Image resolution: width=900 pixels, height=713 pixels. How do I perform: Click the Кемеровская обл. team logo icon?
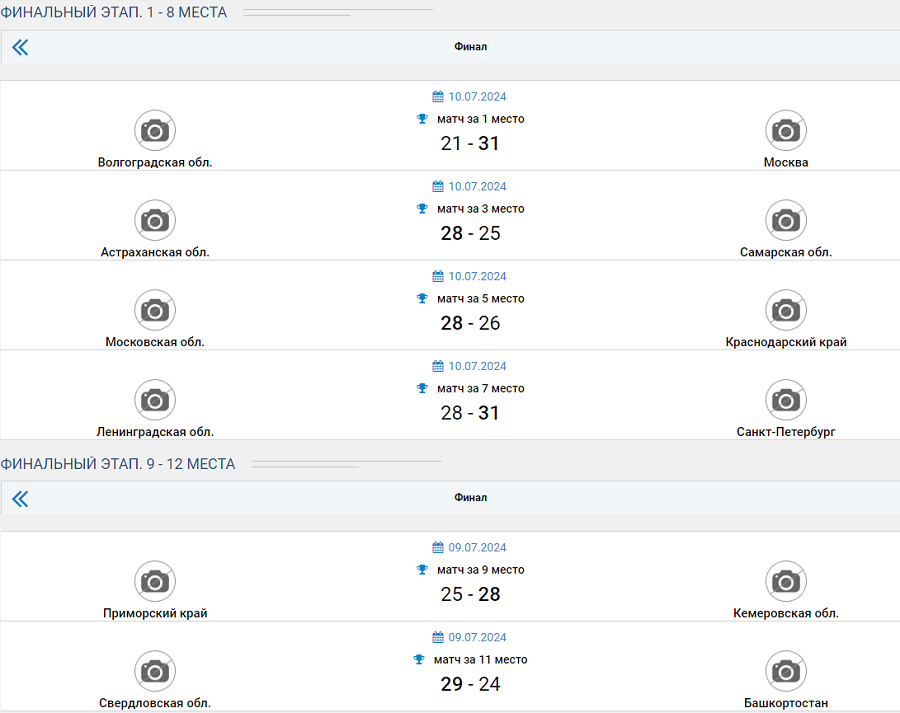tap(786, 581)
